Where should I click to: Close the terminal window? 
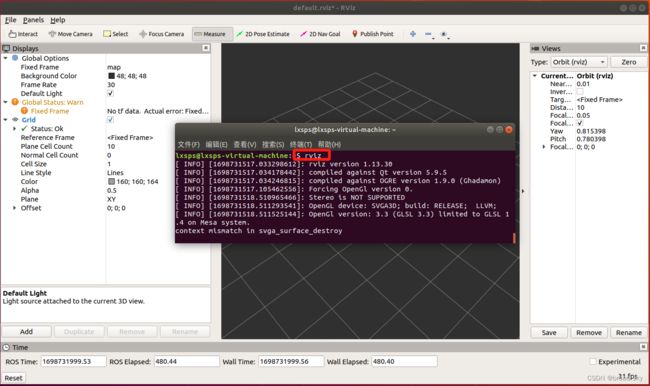pos(509,130)
